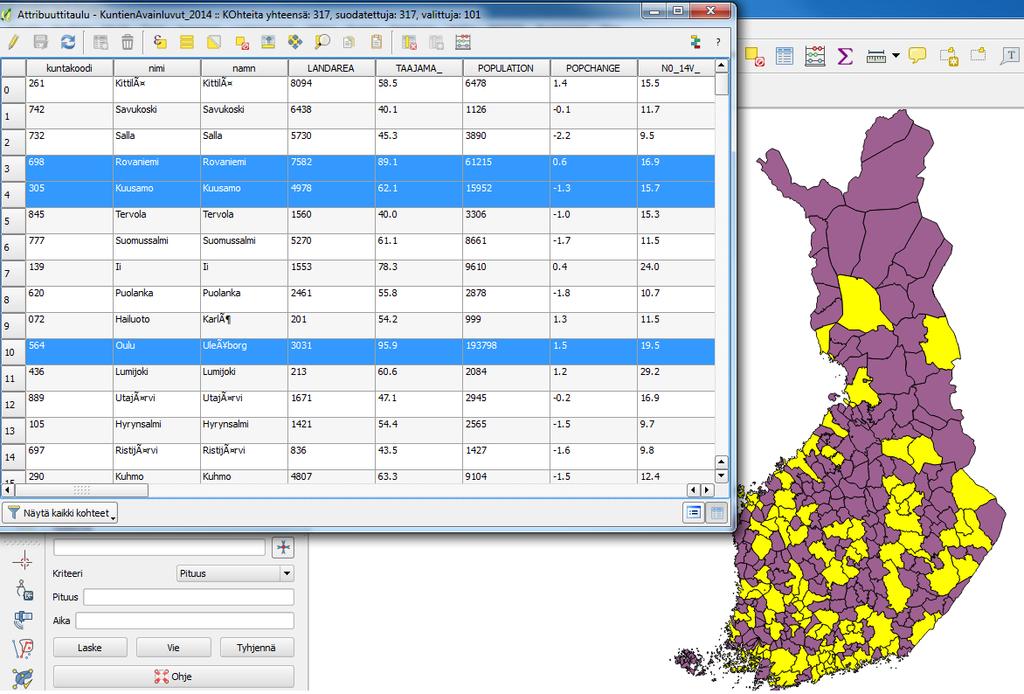Deselect all features in the attribute table toolbar
The width and height of the screenshot is (1024, 694).
click(241, 42)
